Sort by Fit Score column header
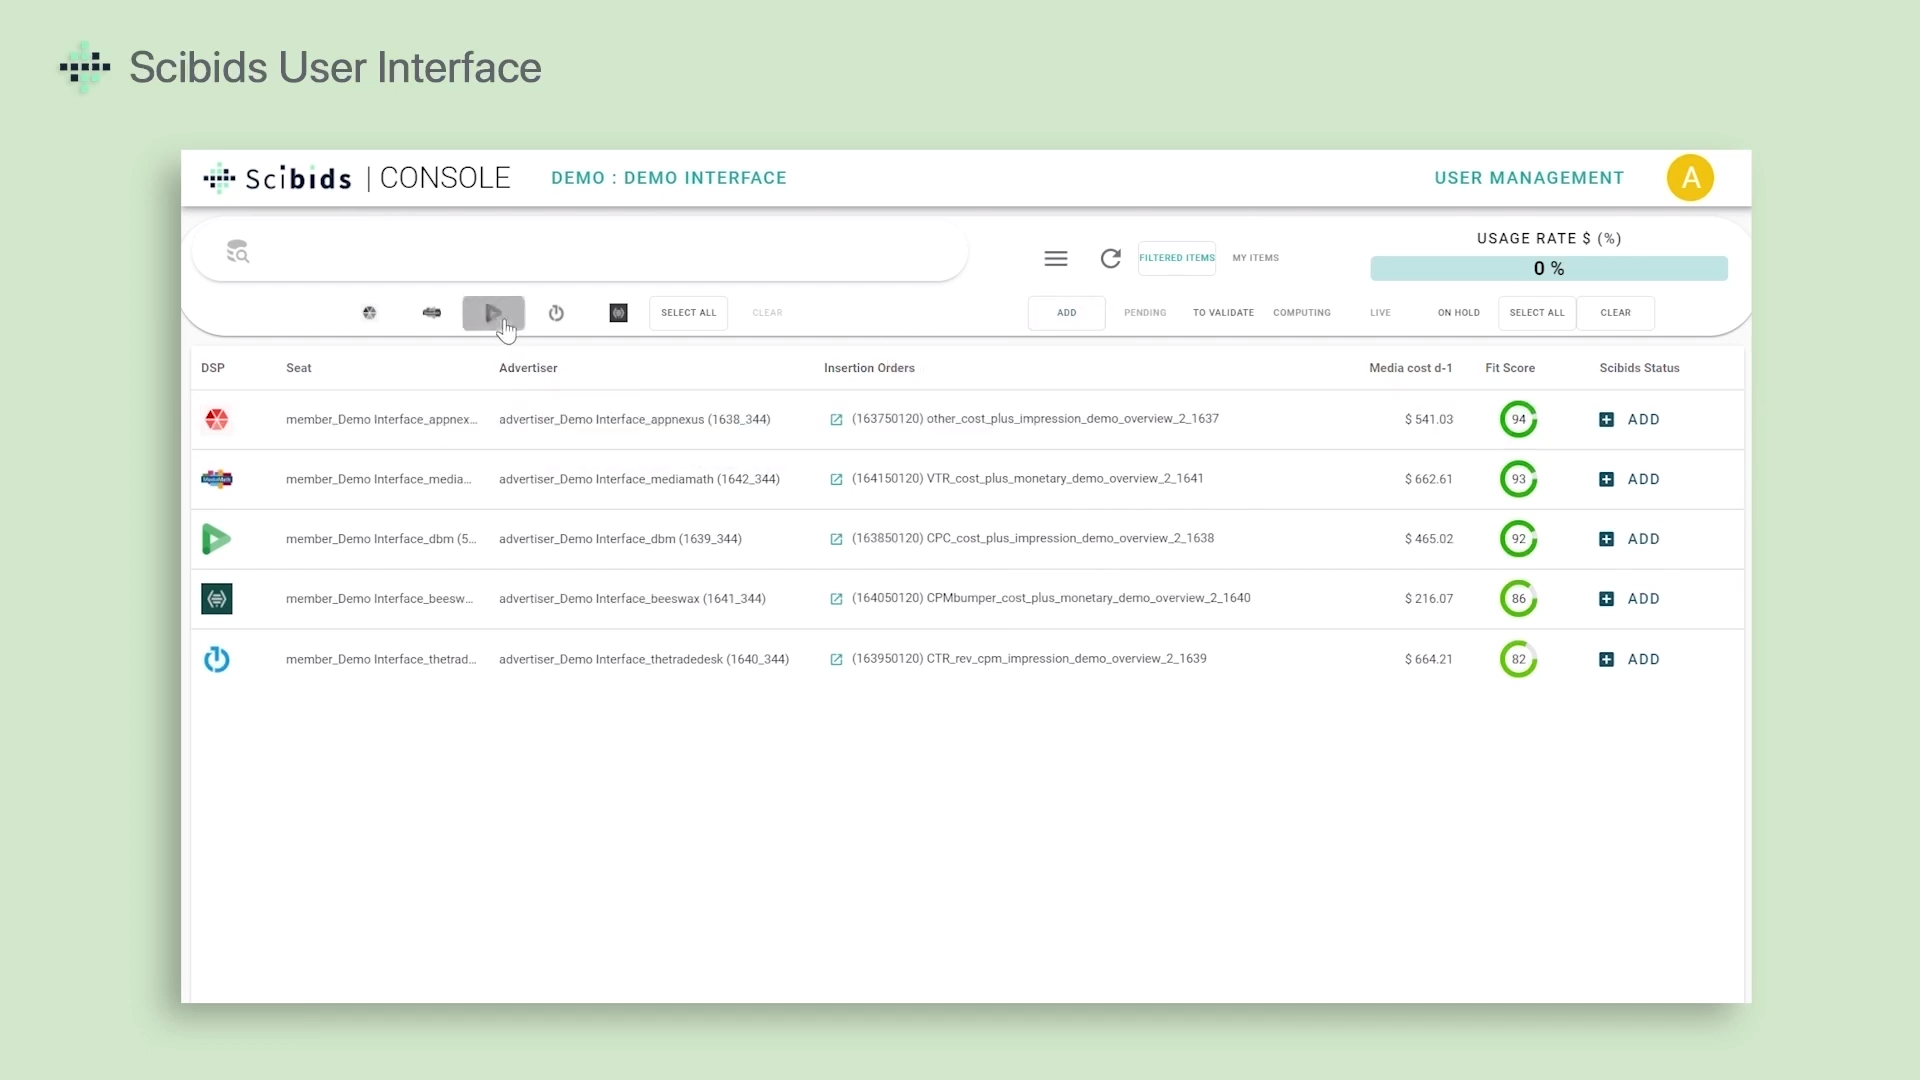The image size is (1920, 1080). (x=1509, y=368)
